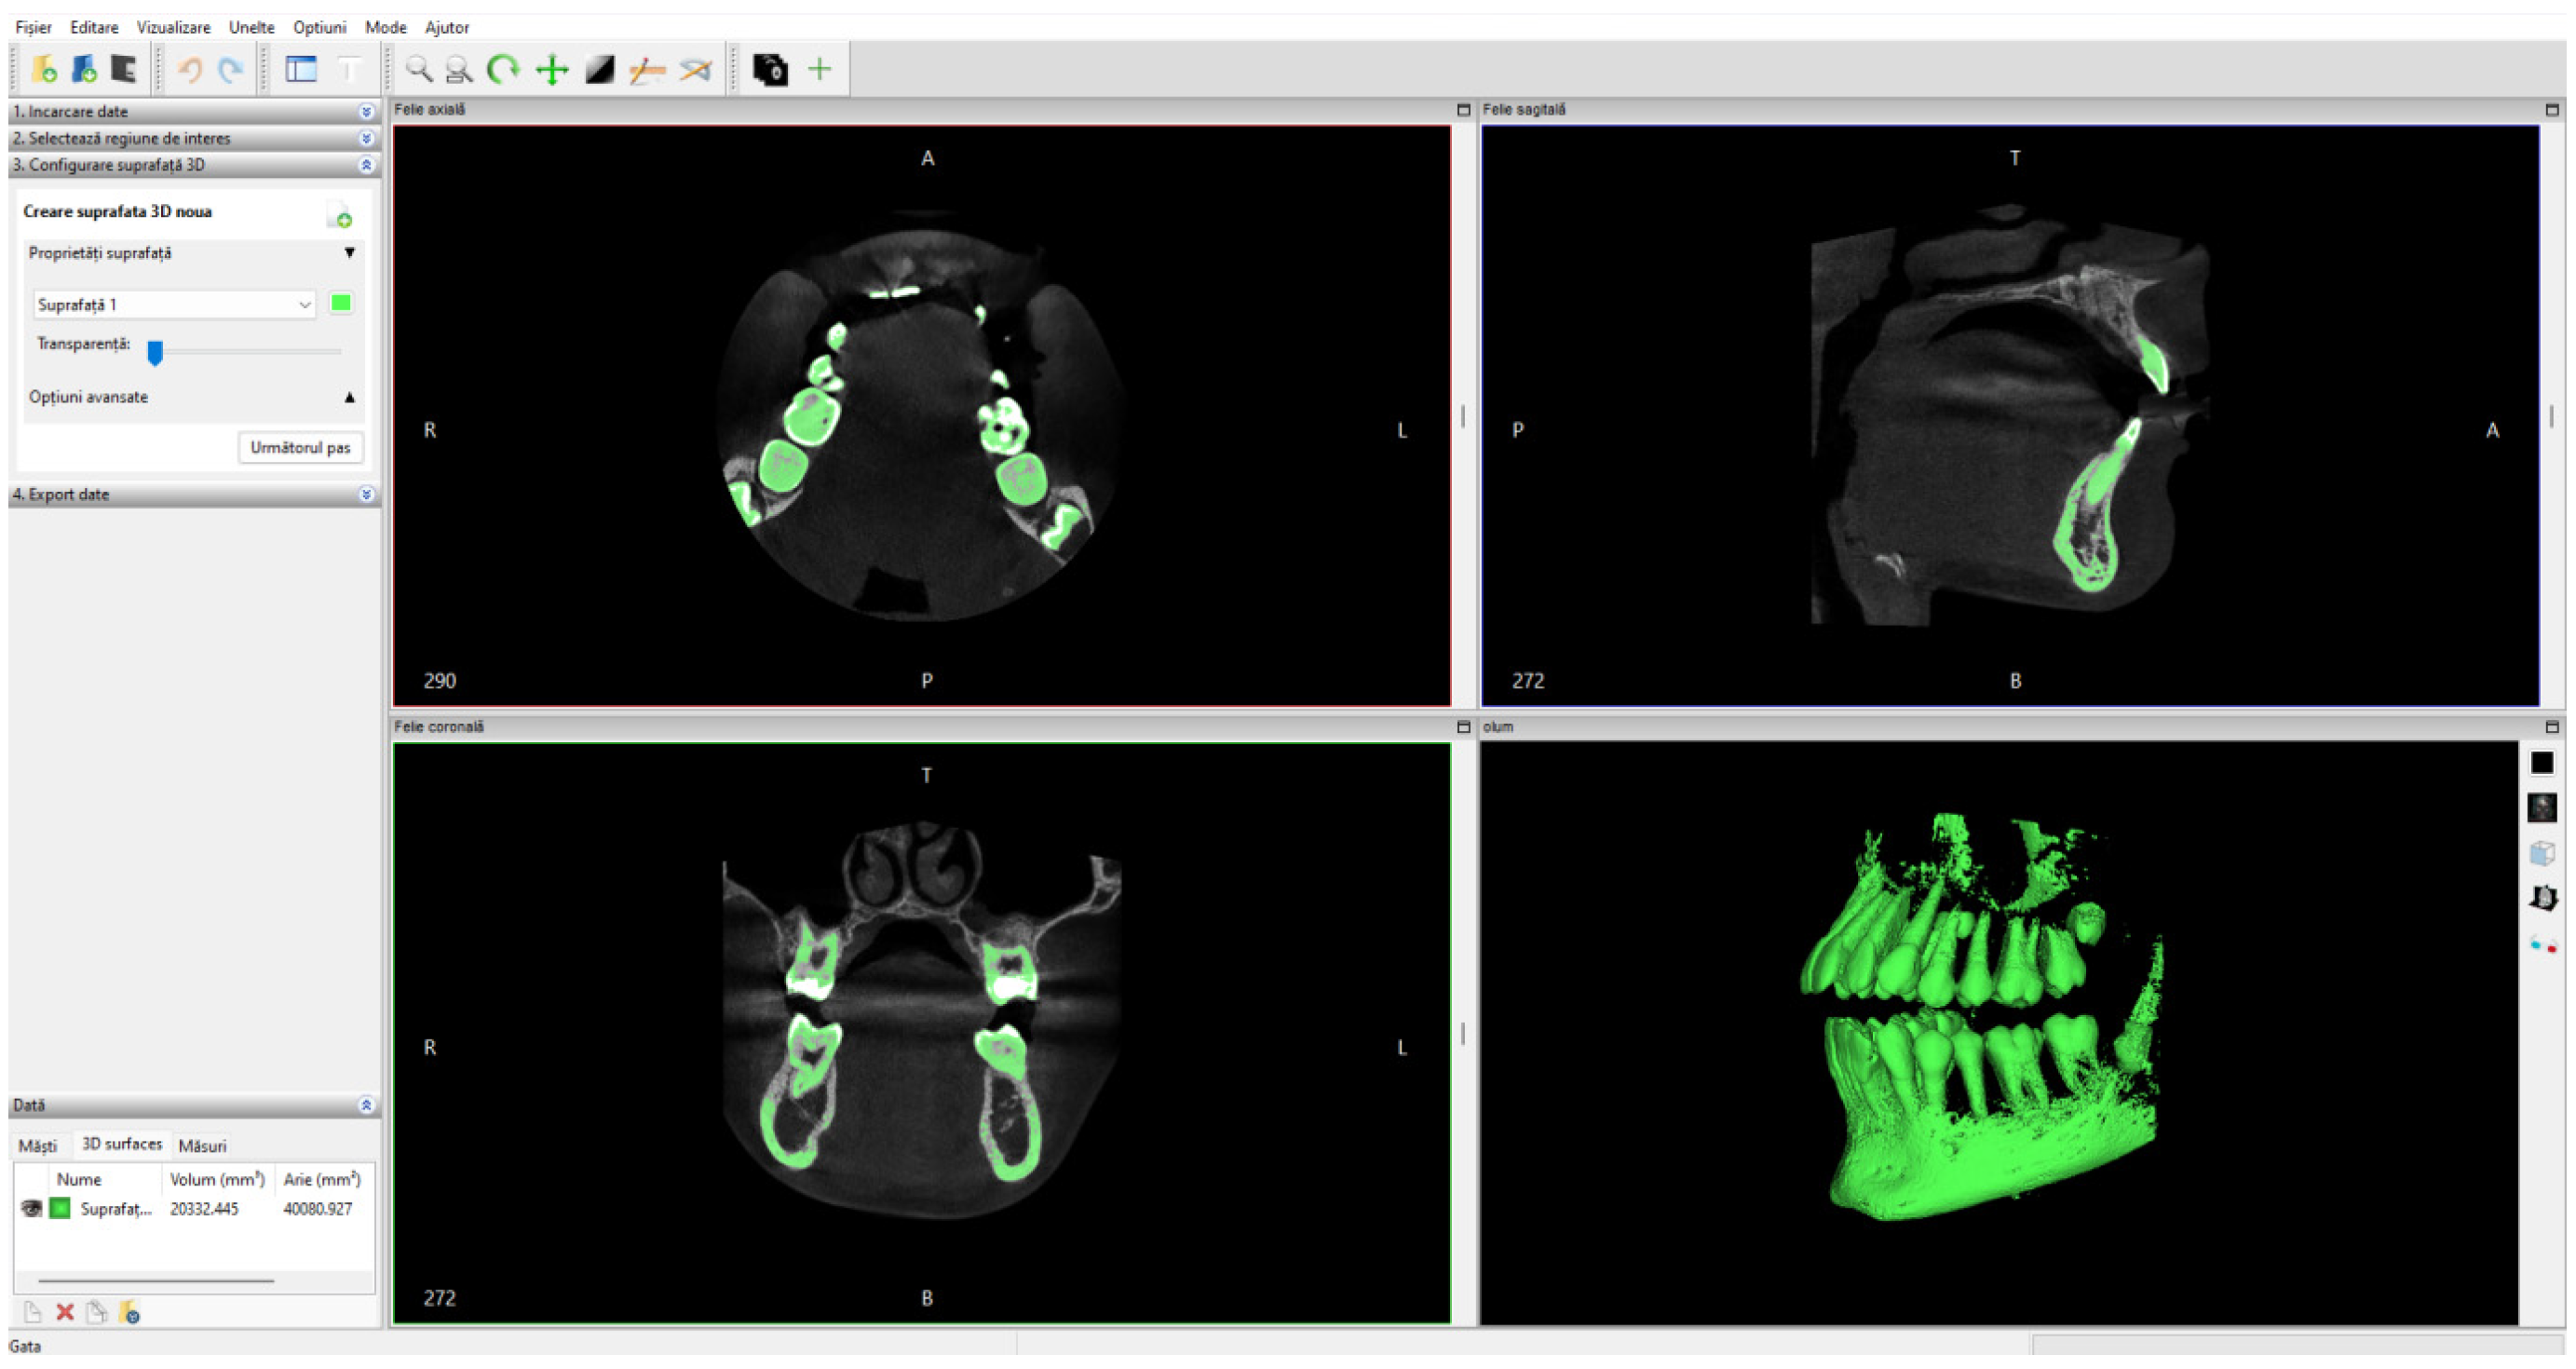Screen dimensions: 2576x1369
Task: Click the create new 3D surface icon
Action: (x=339, y=214)
